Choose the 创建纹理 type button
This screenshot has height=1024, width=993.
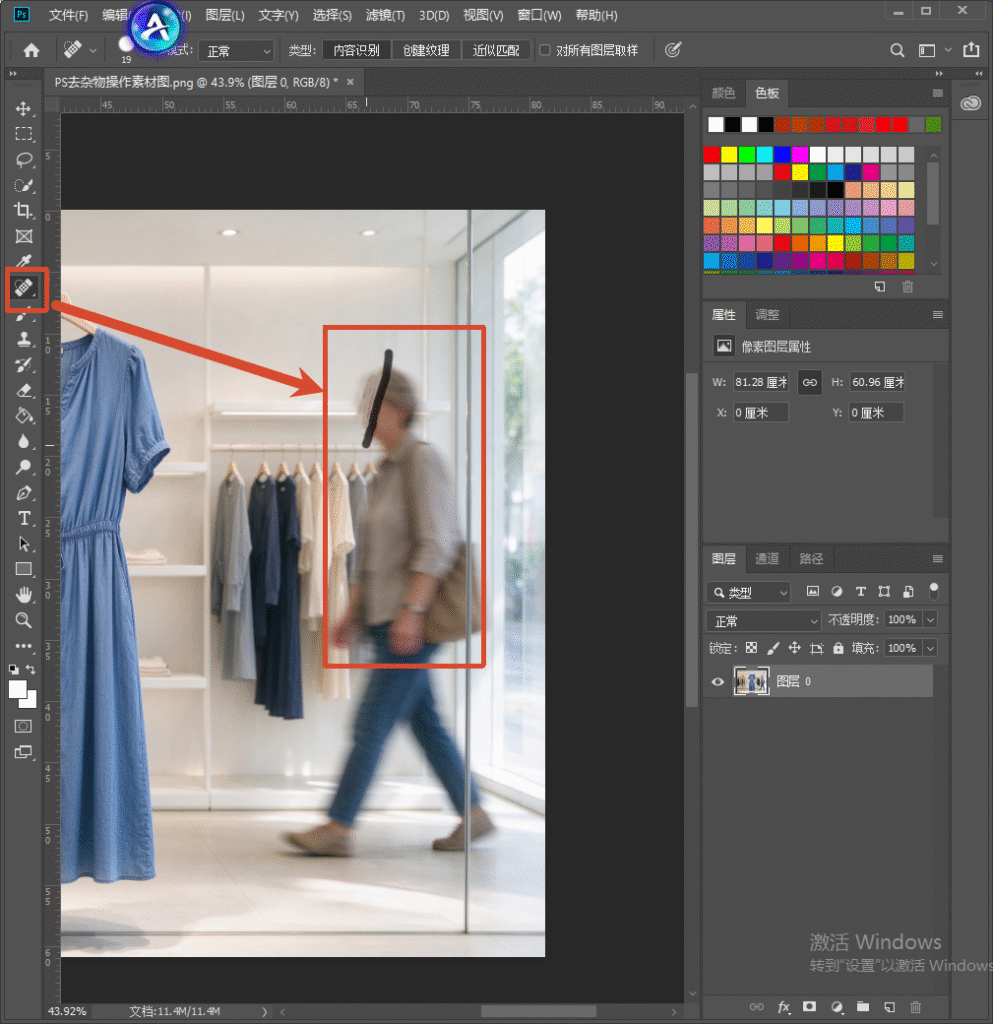pos(426,50)
